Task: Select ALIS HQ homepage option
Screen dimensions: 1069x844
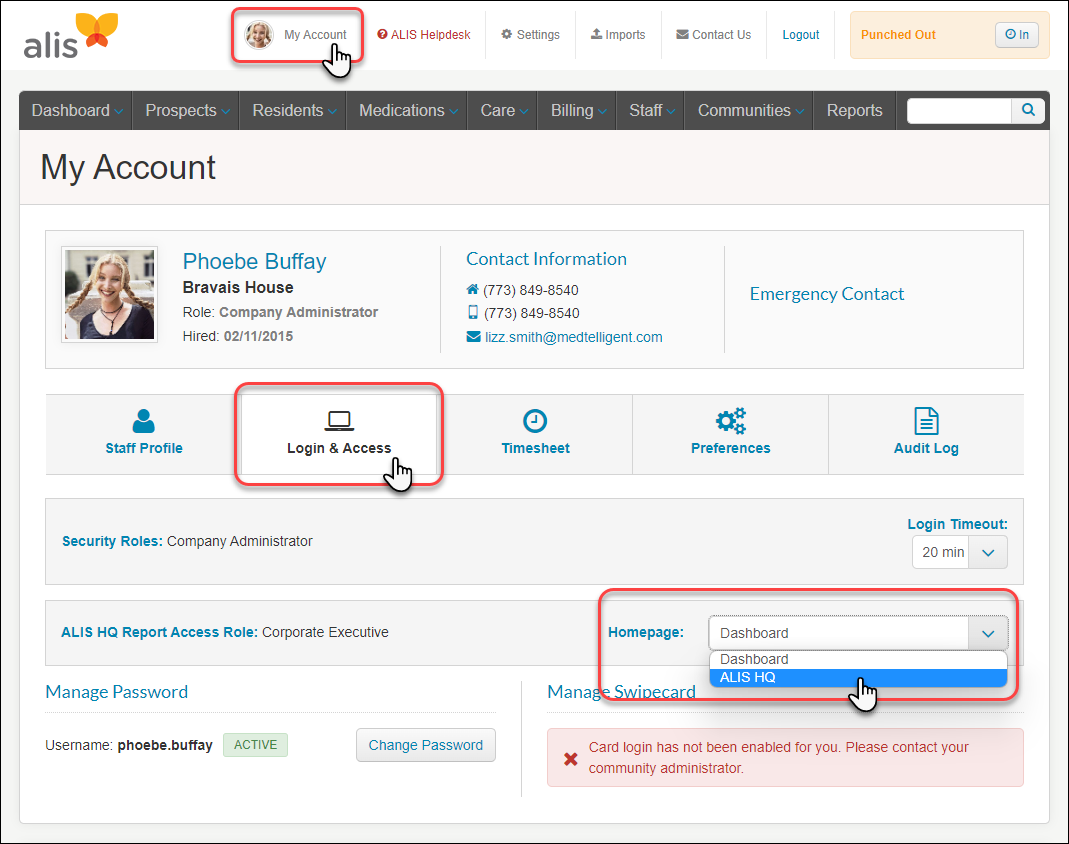Action: pos(857,678)
